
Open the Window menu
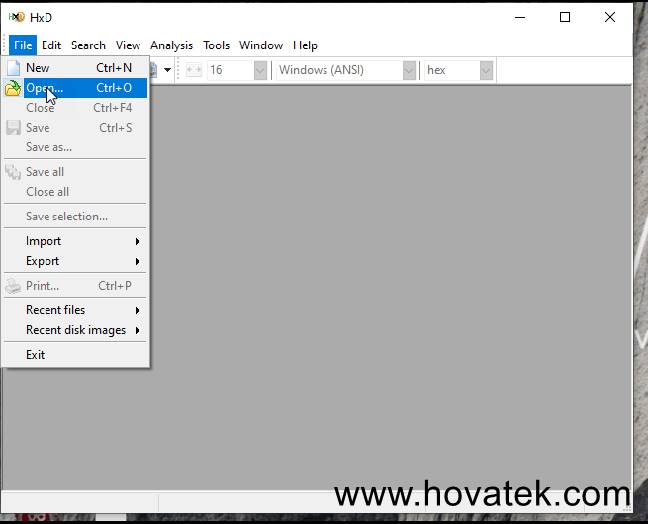coord(261,45)
